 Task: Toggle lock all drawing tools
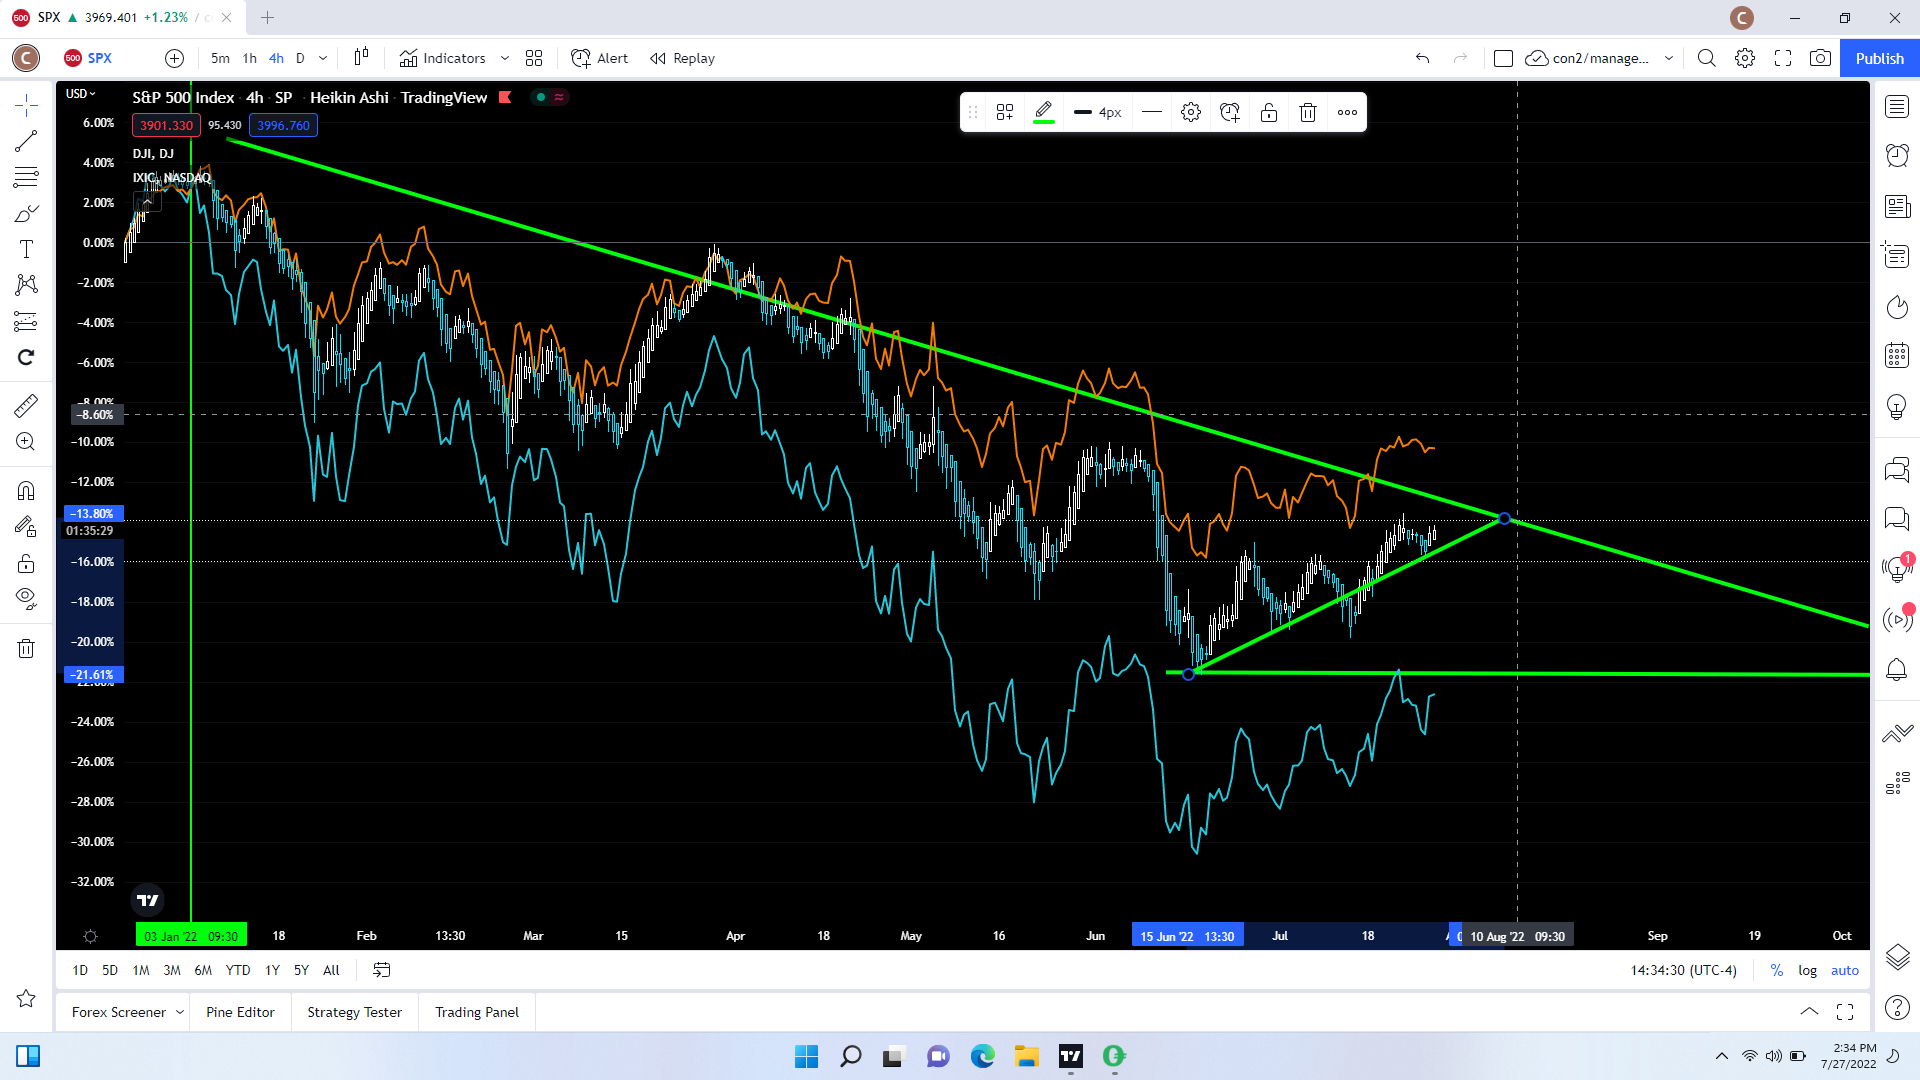26,563
